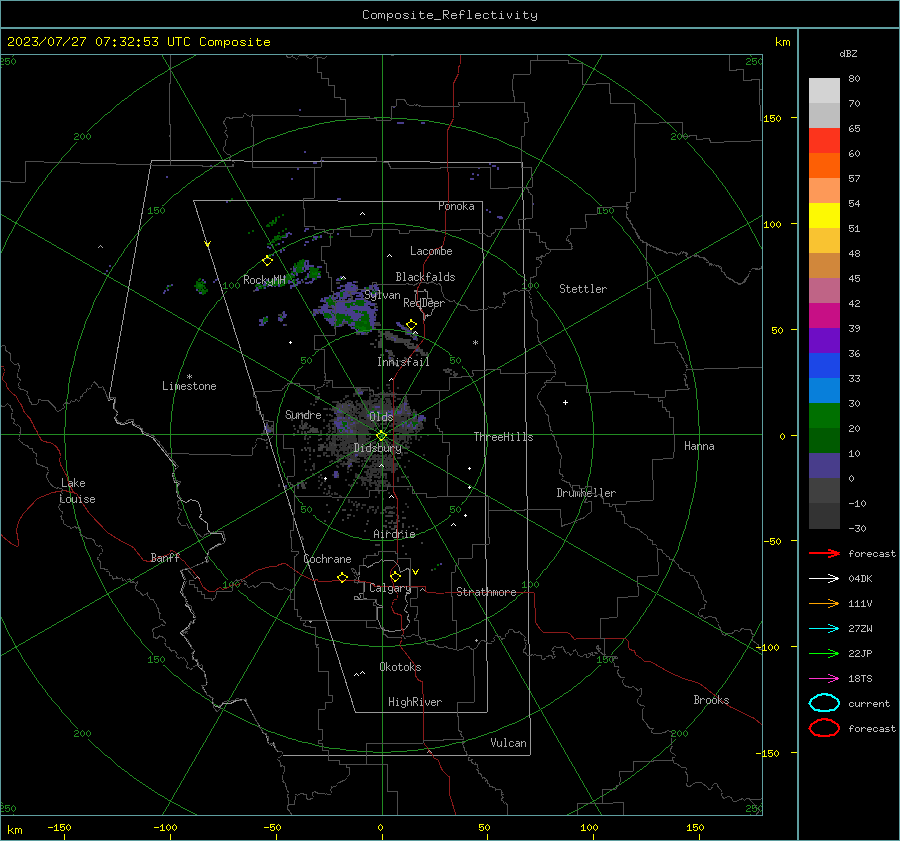This screenshot has height=841, width=900.
Task: Click the Vulcan map label
Action: [509, 743]
